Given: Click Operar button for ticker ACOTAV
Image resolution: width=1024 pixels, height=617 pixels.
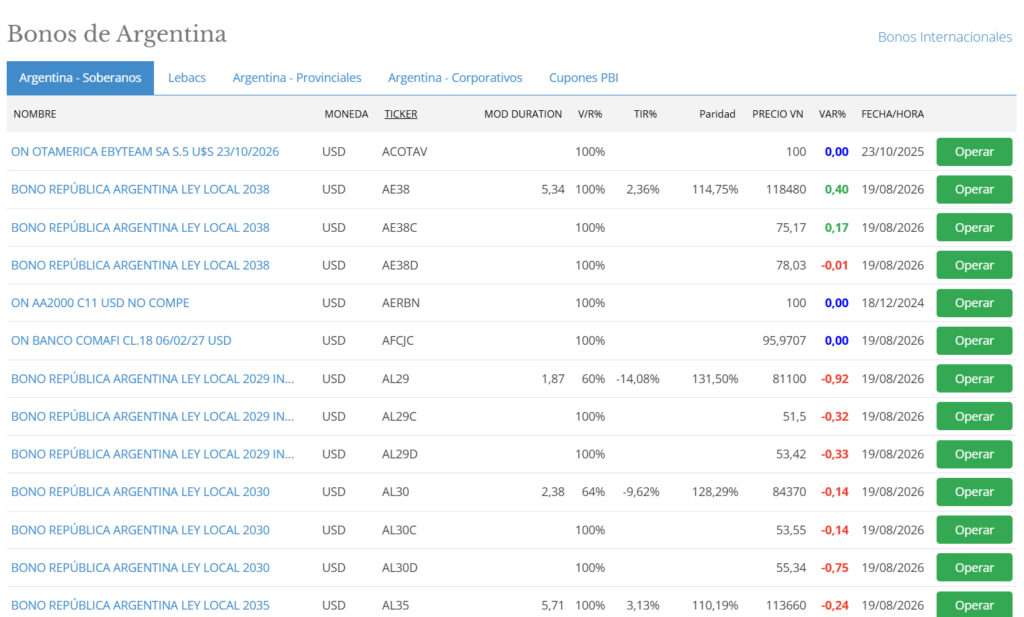Looking at the screenshot, I should click(x=974, y=151).
